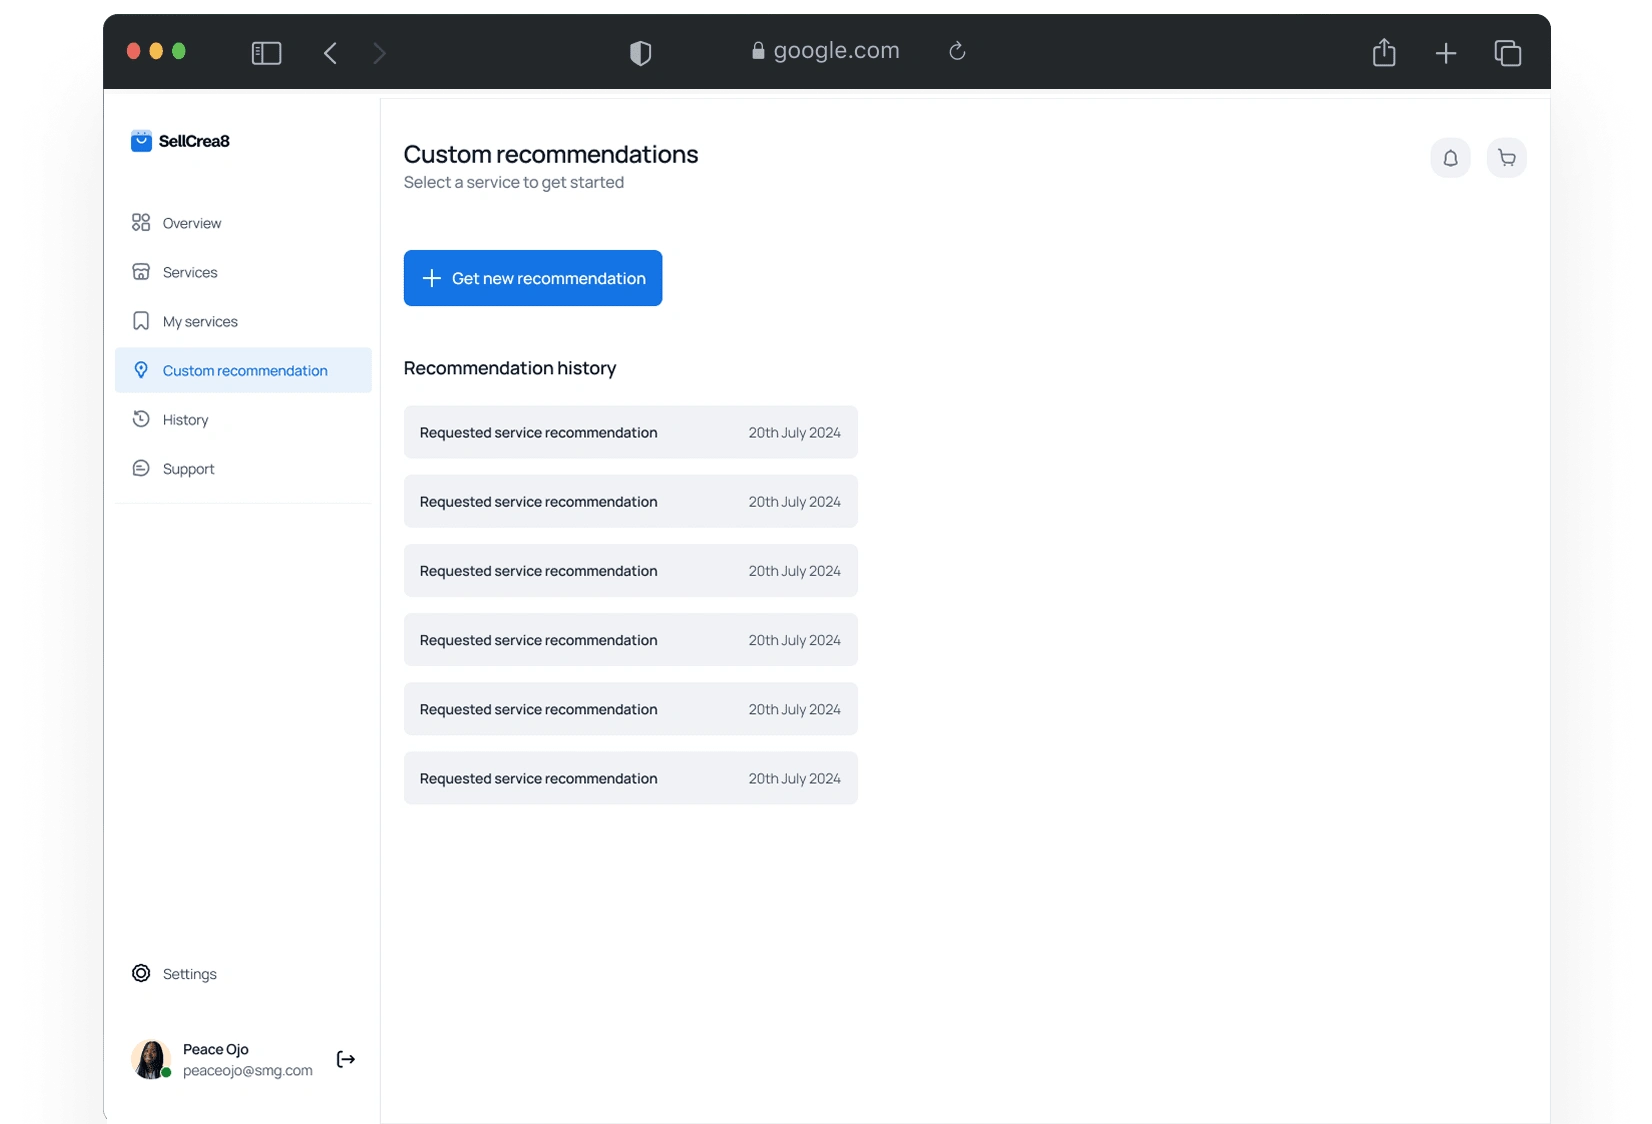Image resolution: width=1652 pixels, height=1124 pixels.
Task: Open Overview in the sidebar
Action: 192,223
